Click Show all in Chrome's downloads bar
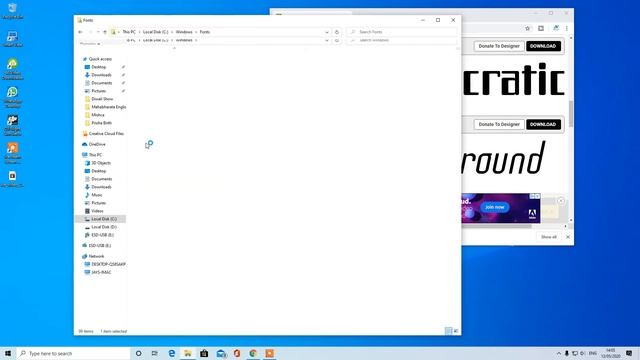640x360 pixels. tap(549, 237)
